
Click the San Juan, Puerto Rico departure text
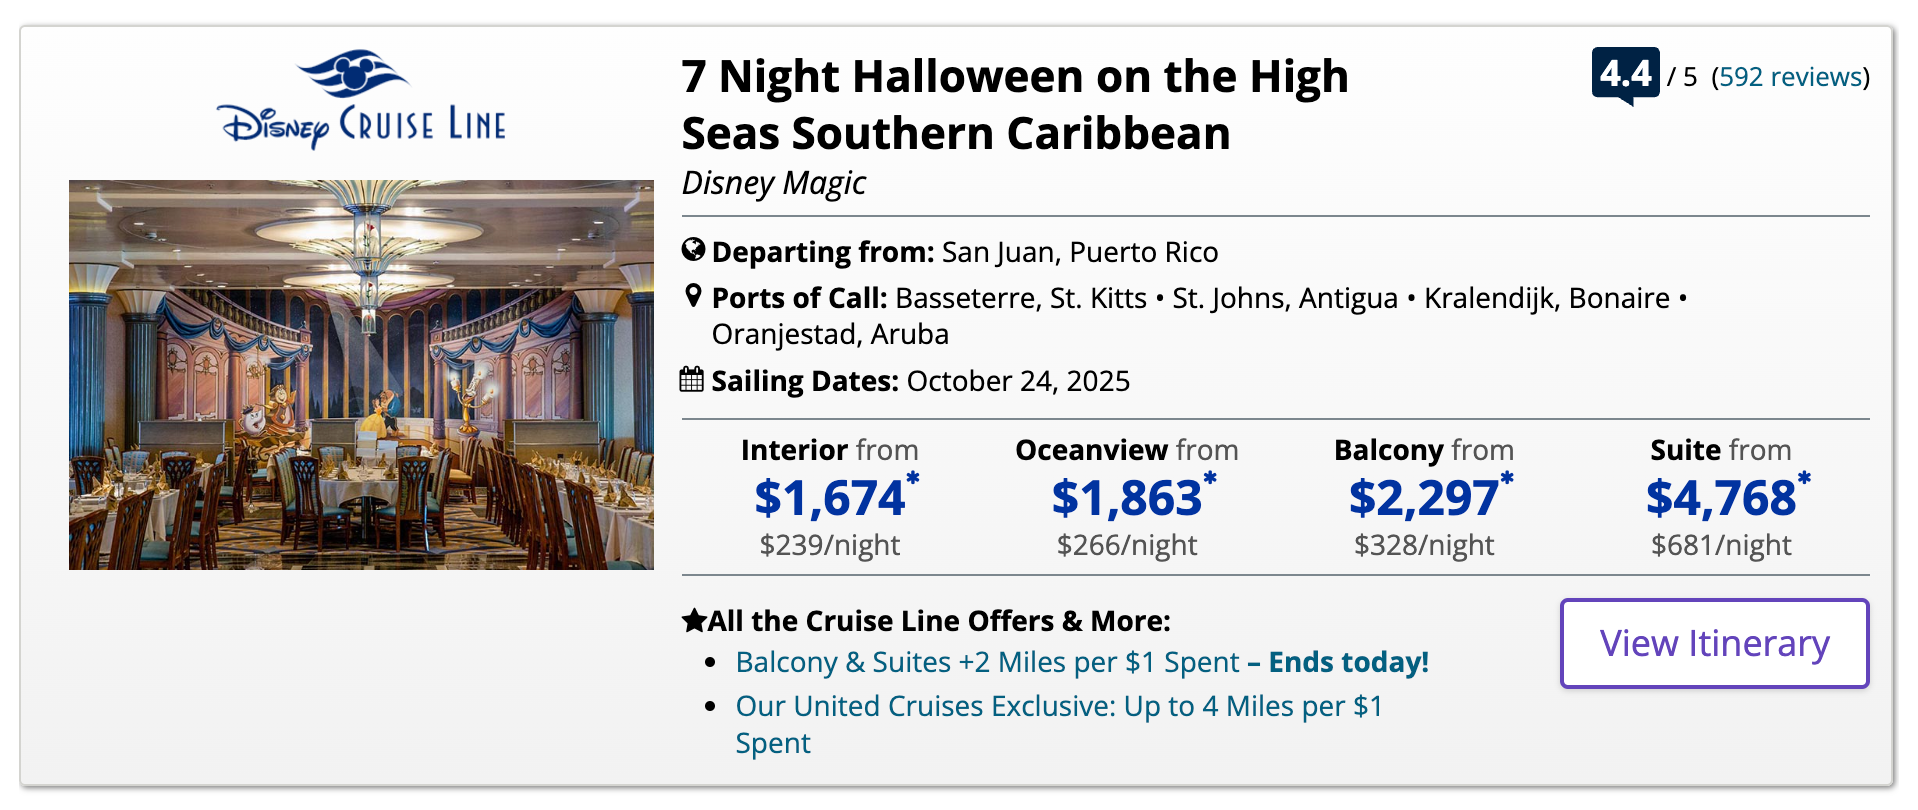(x=1080, y=252)
